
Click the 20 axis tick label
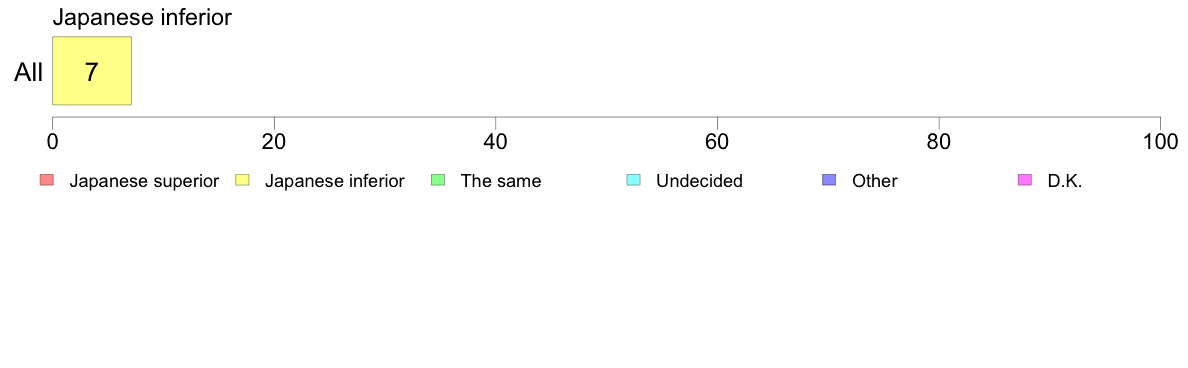click(x=274, y=141)
